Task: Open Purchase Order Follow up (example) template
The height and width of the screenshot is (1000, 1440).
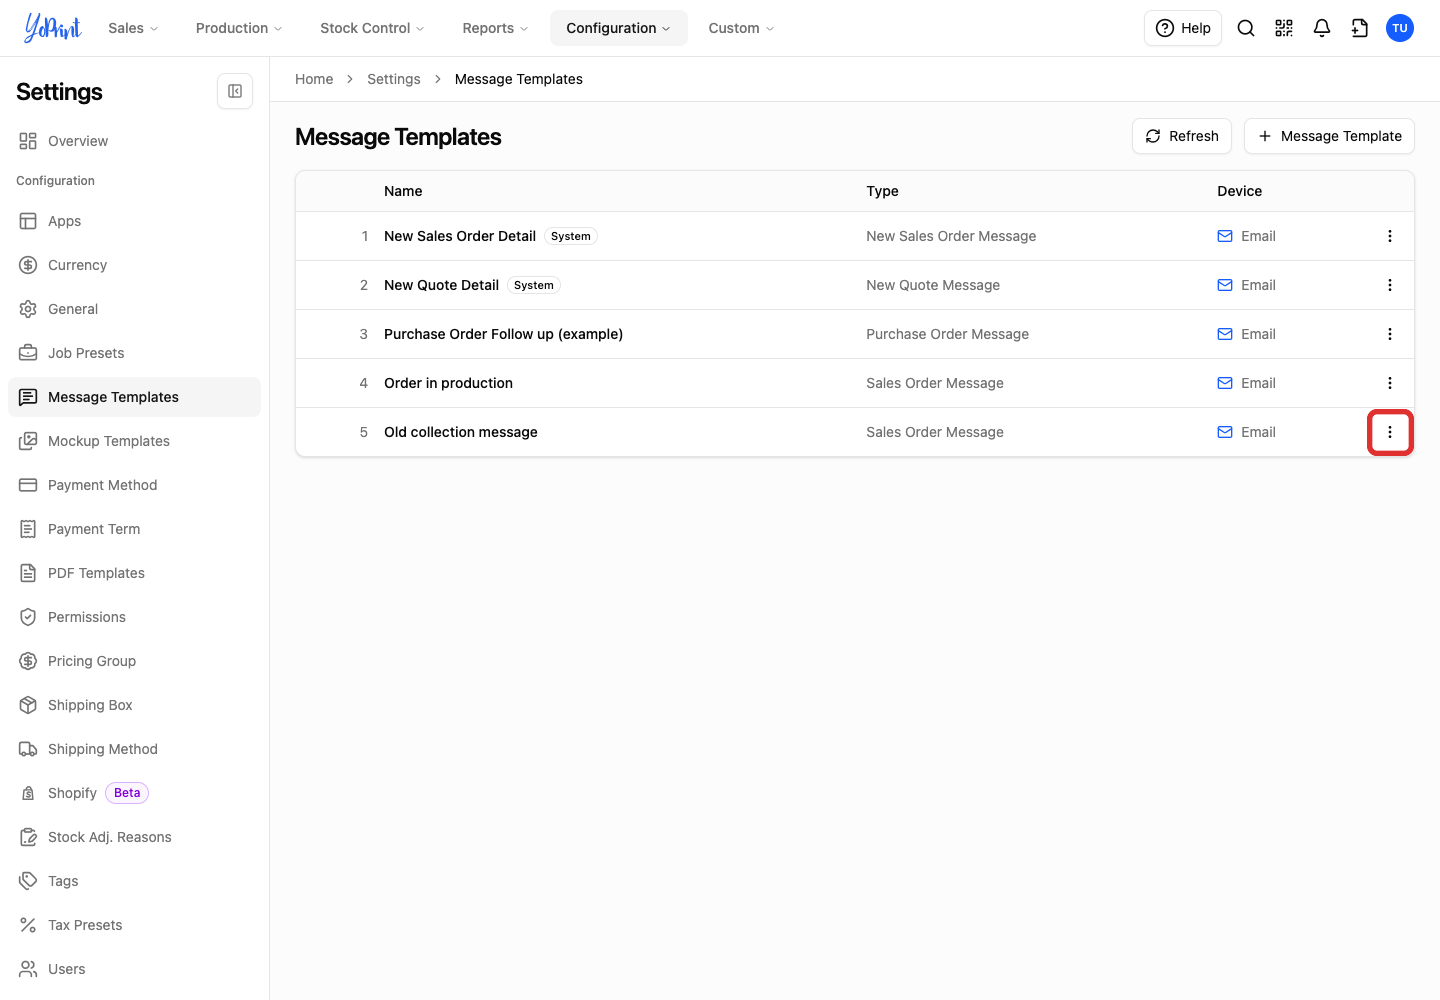Action: [503, 334]
